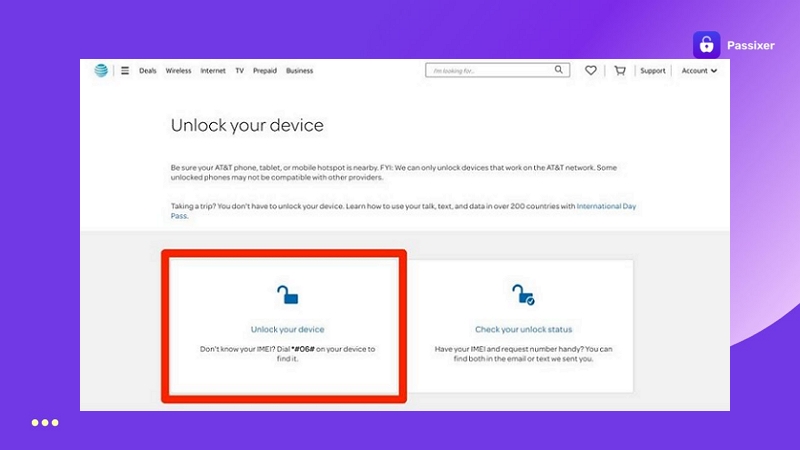Open the Business menu item

(299, 71)
